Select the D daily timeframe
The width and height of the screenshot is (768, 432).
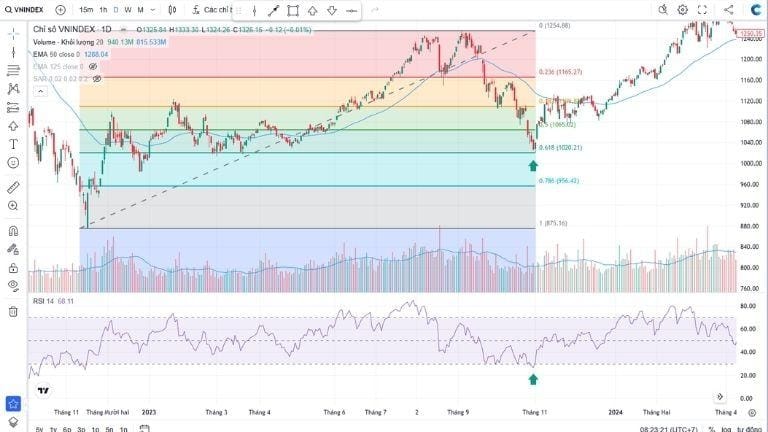tap(116, 10)
